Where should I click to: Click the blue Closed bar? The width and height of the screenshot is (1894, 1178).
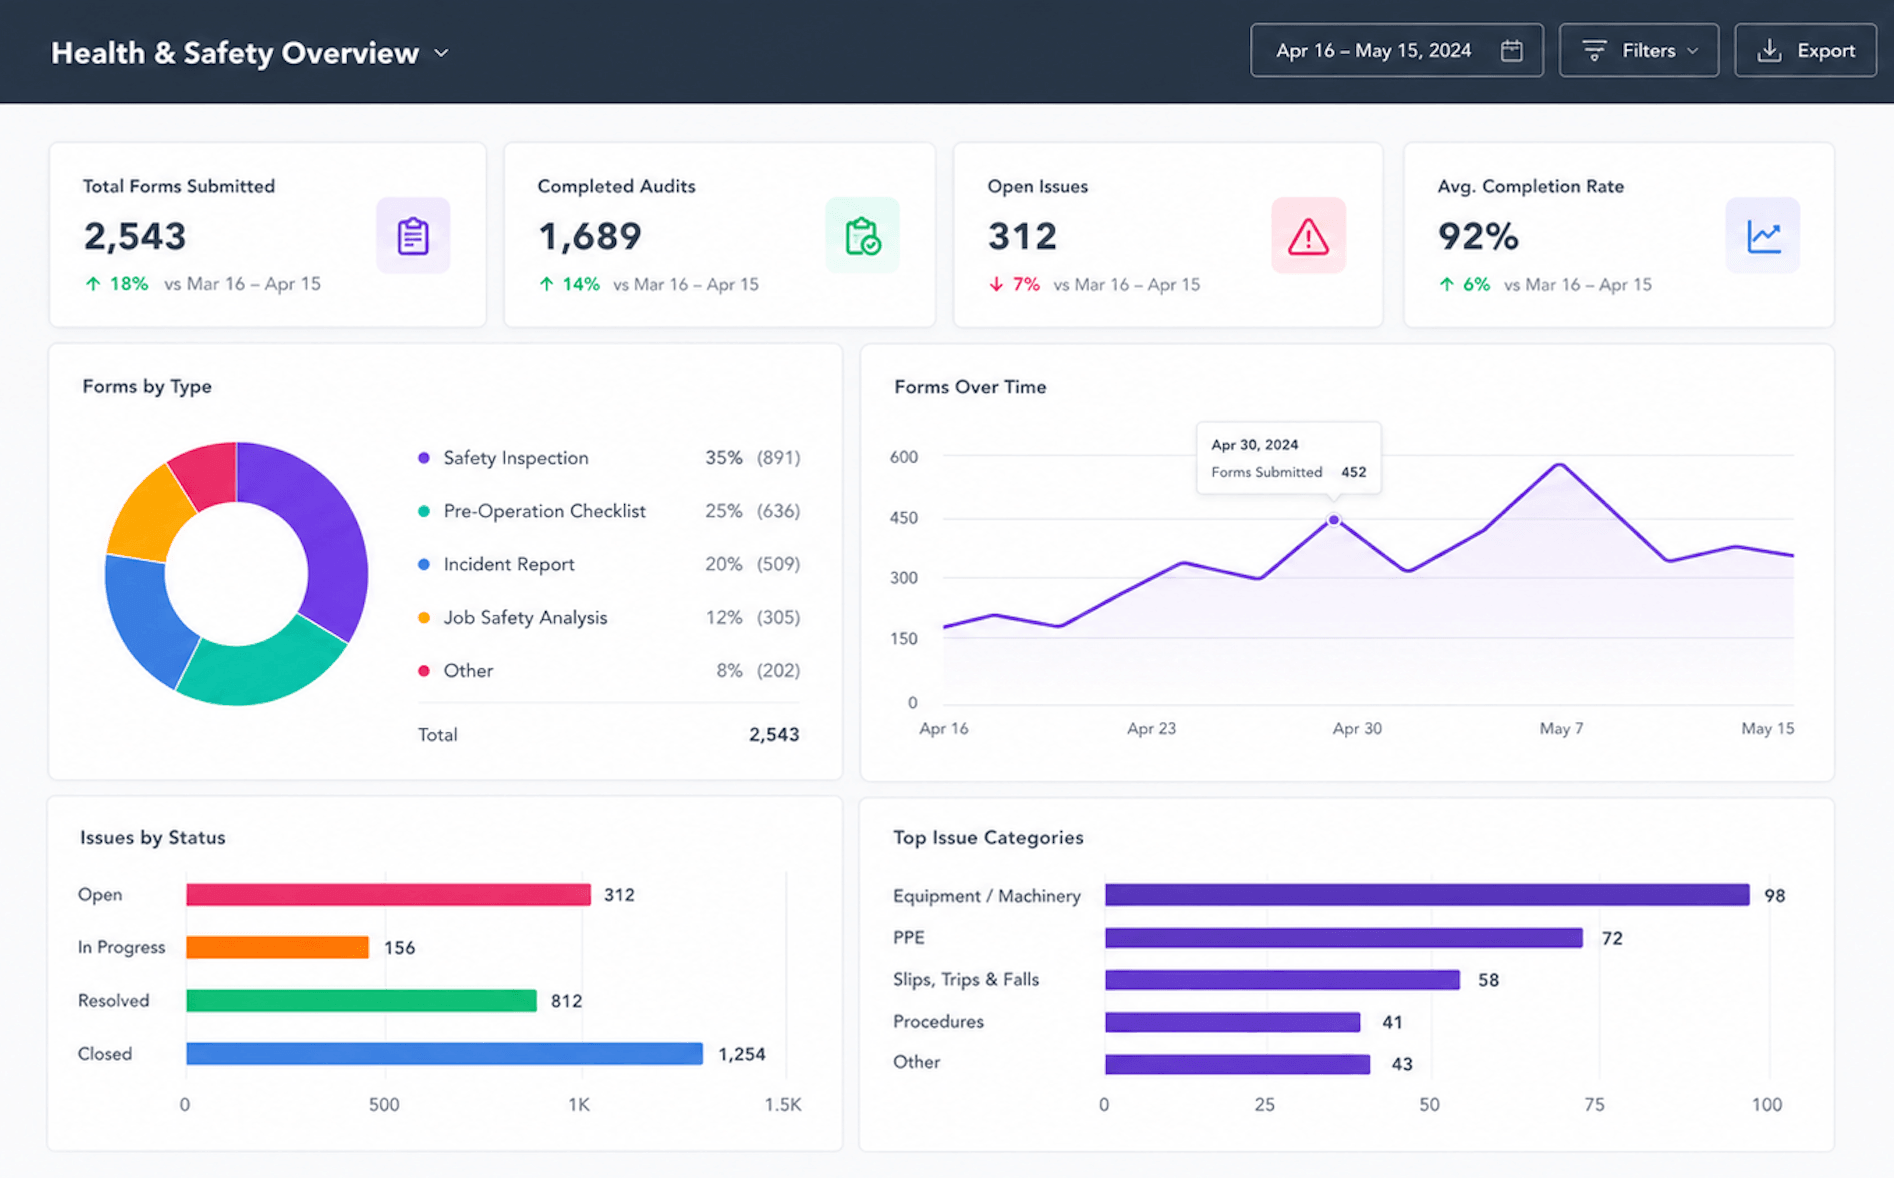click(444, 1053)
